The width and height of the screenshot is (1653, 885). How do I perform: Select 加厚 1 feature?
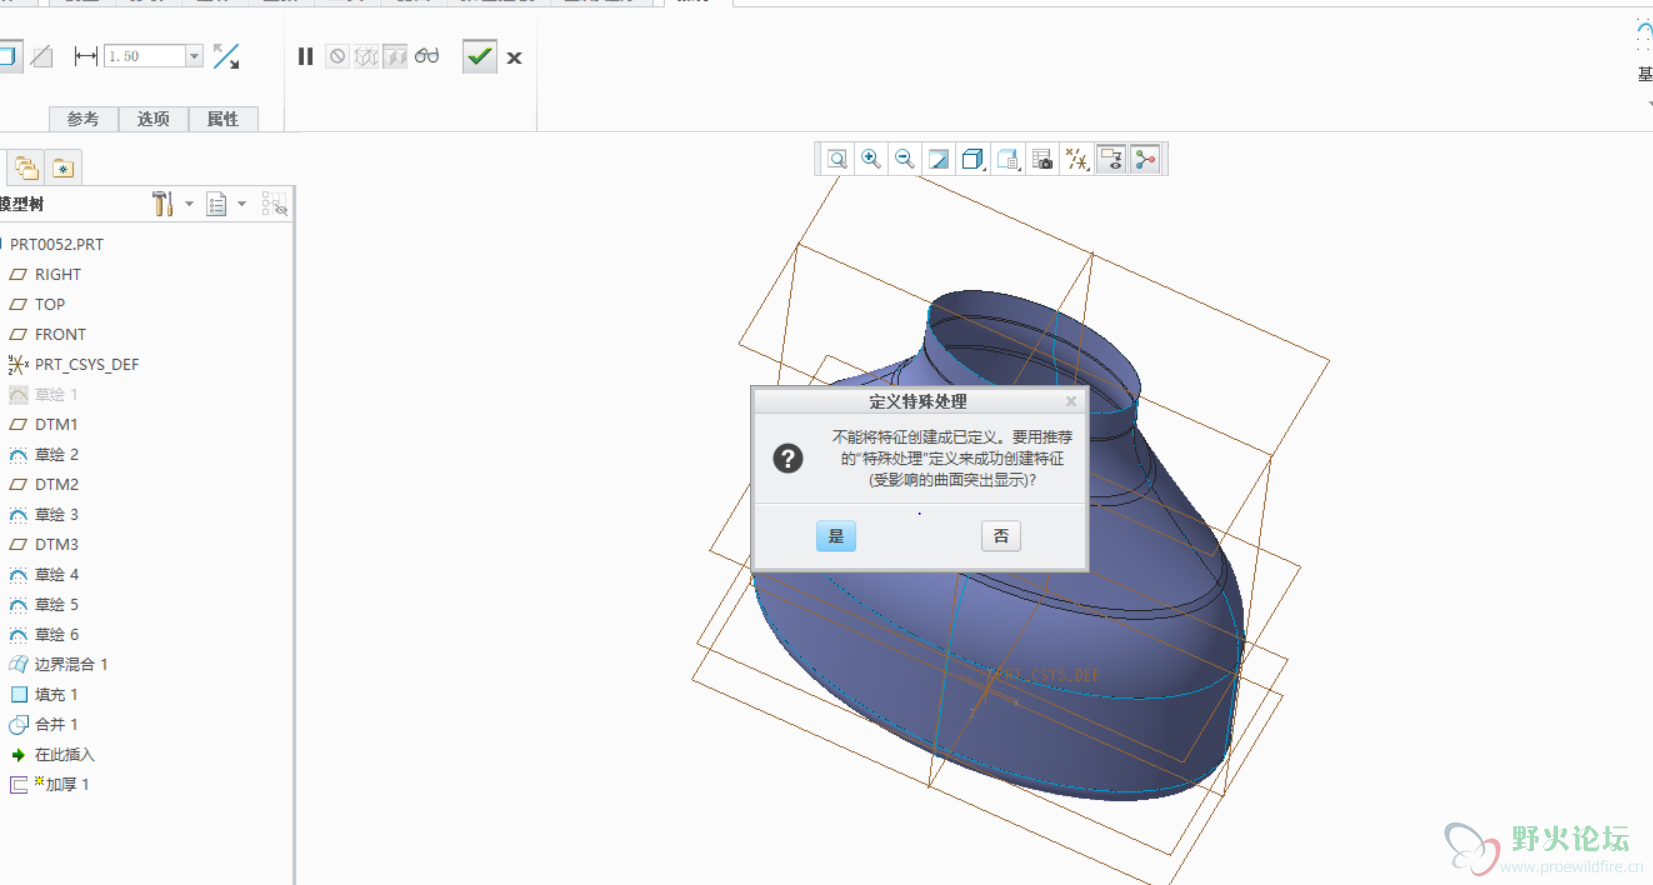(x=66, y=784)
